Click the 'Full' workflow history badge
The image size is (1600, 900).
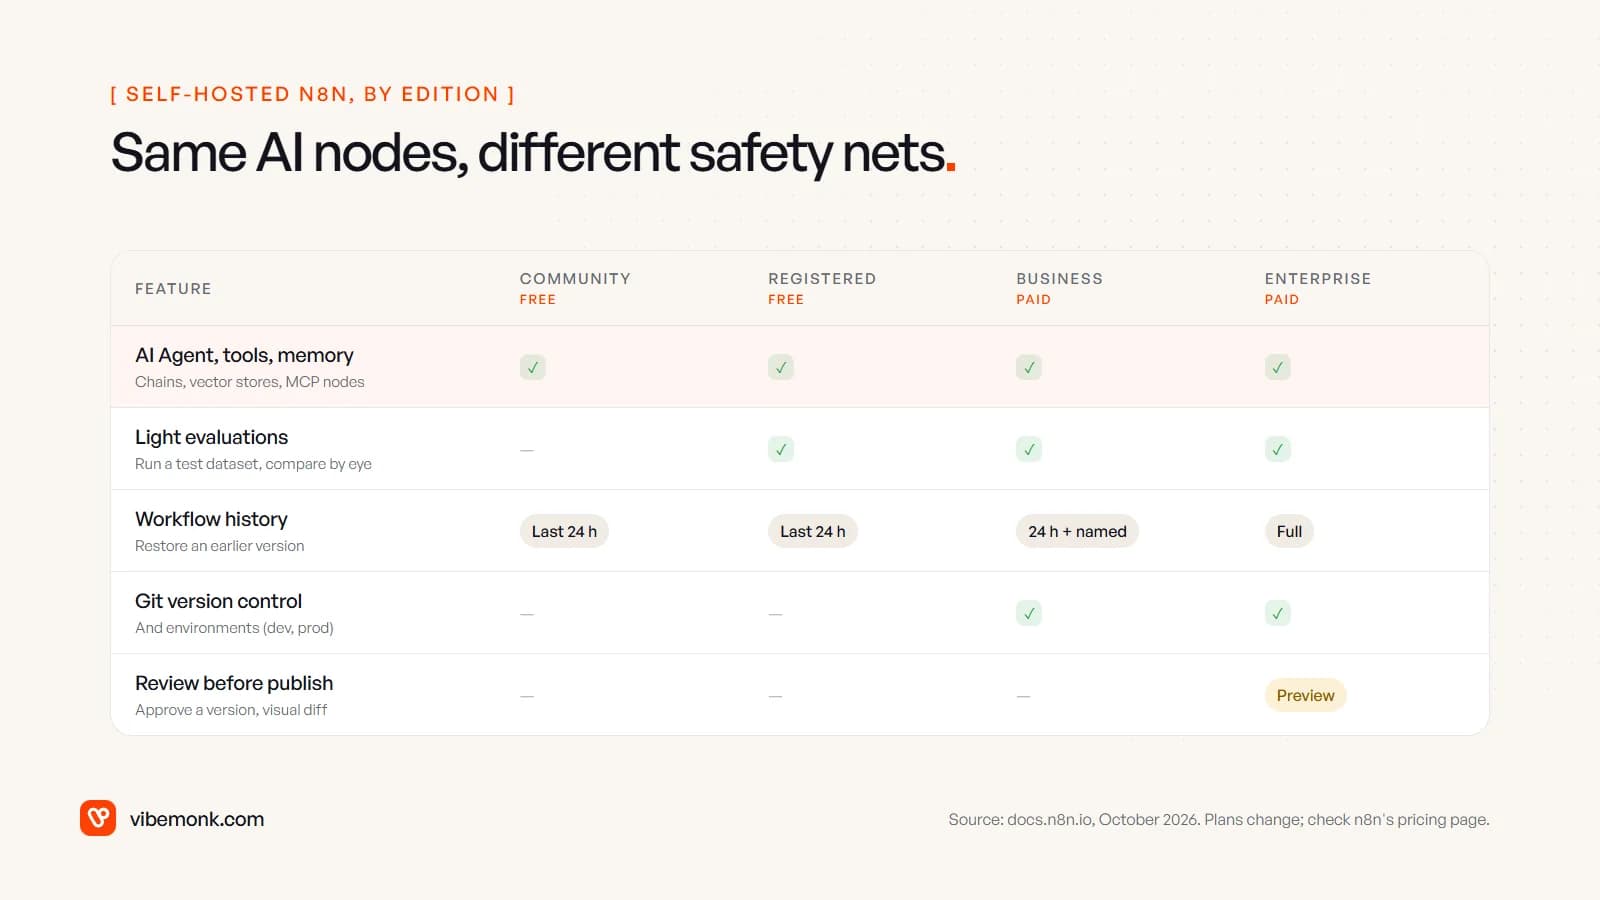(x=1289, y=531)
